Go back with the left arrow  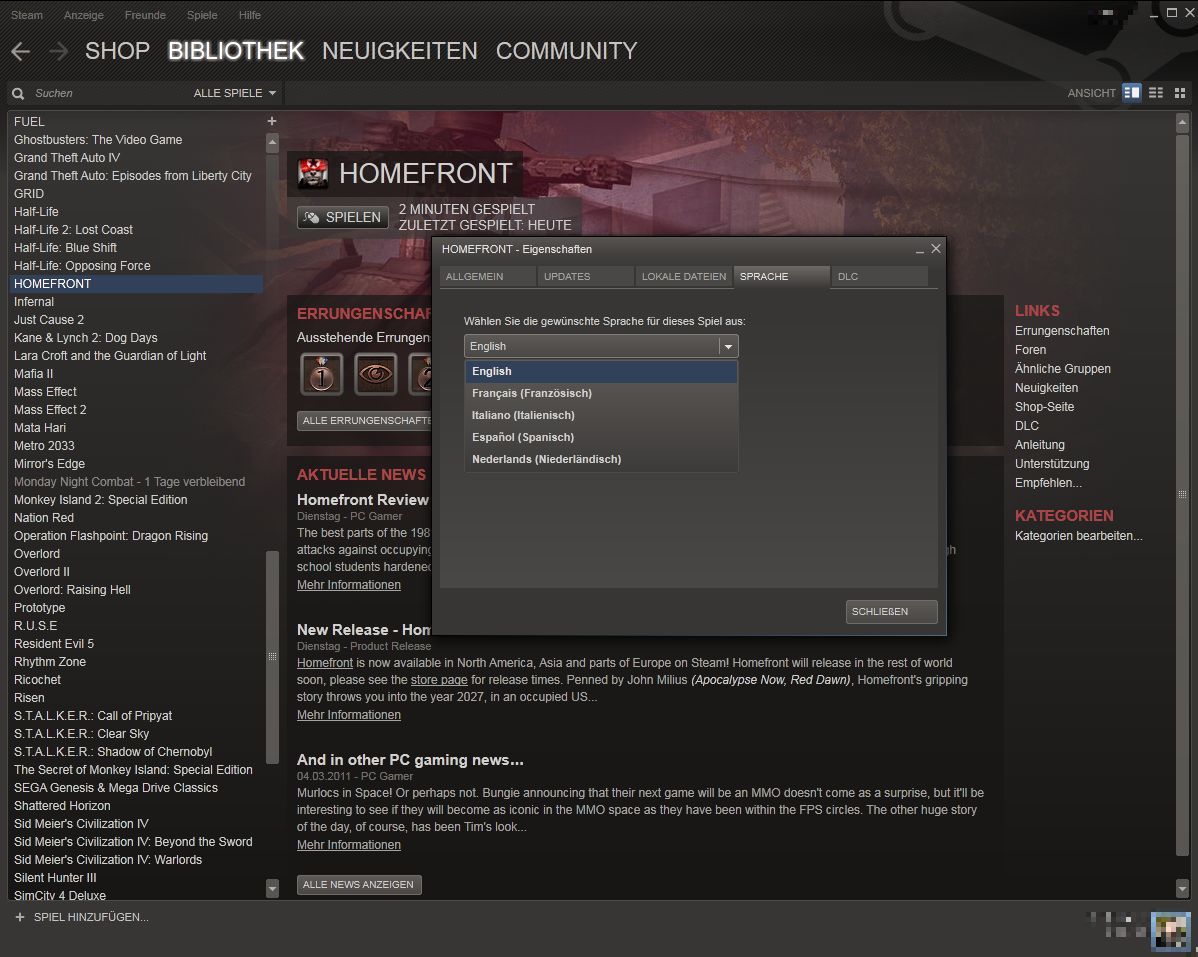pos(21,51)
